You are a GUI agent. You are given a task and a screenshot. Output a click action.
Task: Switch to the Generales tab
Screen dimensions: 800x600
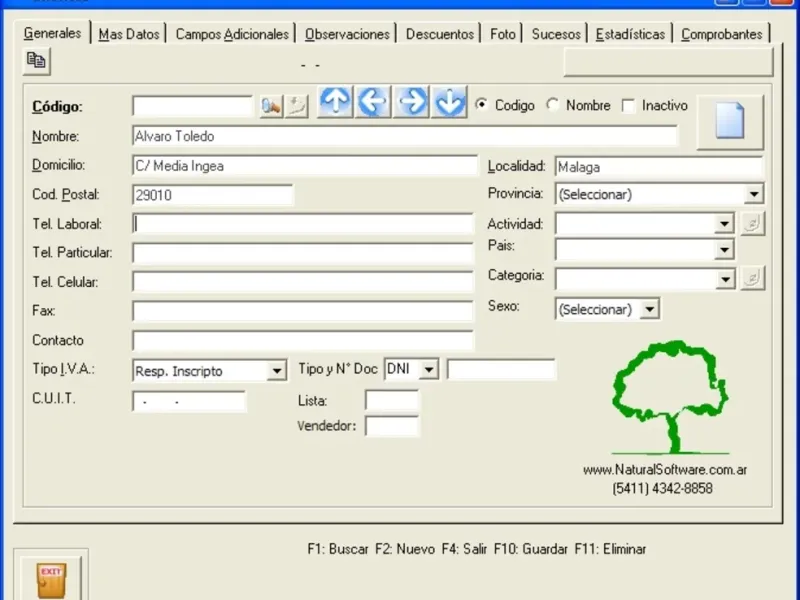click(x=53, y=33)
